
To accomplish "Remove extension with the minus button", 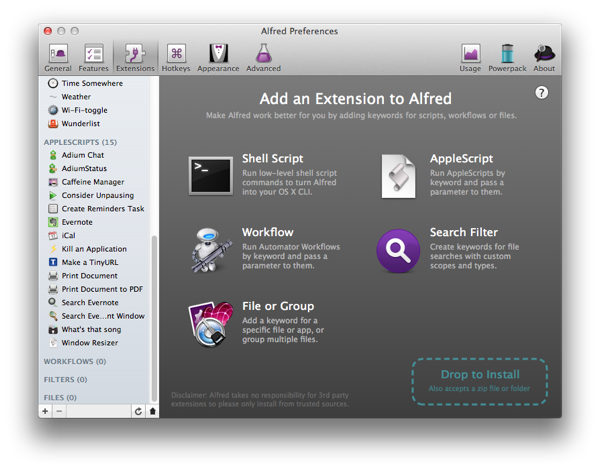I will pyautogui.click(x=59, y=411).
